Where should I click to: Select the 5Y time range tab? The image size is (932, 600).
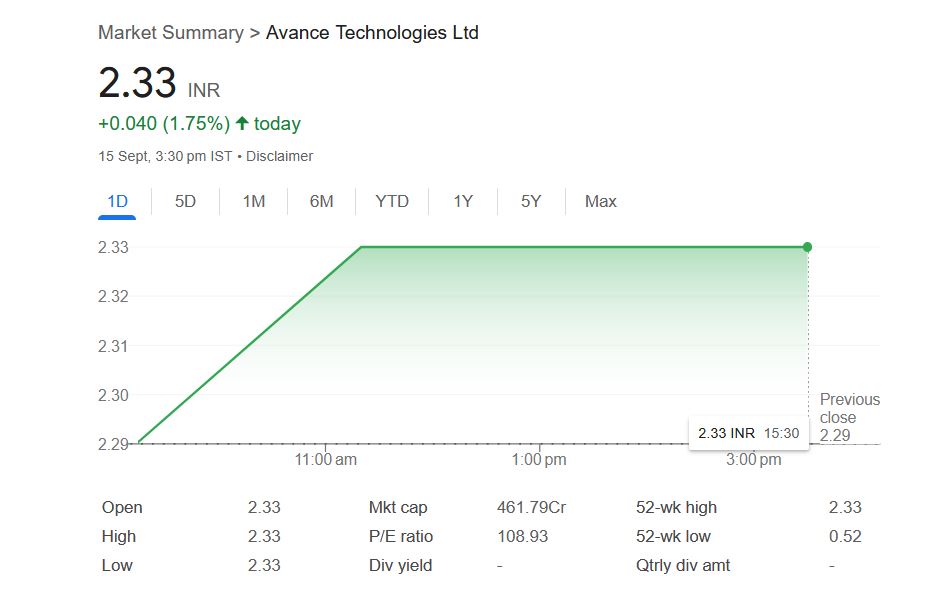click(x=531, y=201)
